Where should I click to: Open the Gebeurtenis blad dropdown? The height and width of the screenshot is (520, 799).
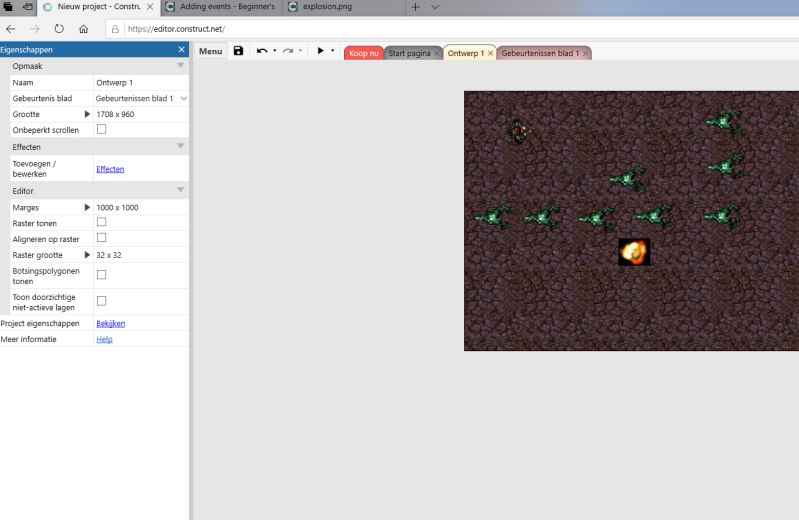pyautogui.click(x=141, y=98)
